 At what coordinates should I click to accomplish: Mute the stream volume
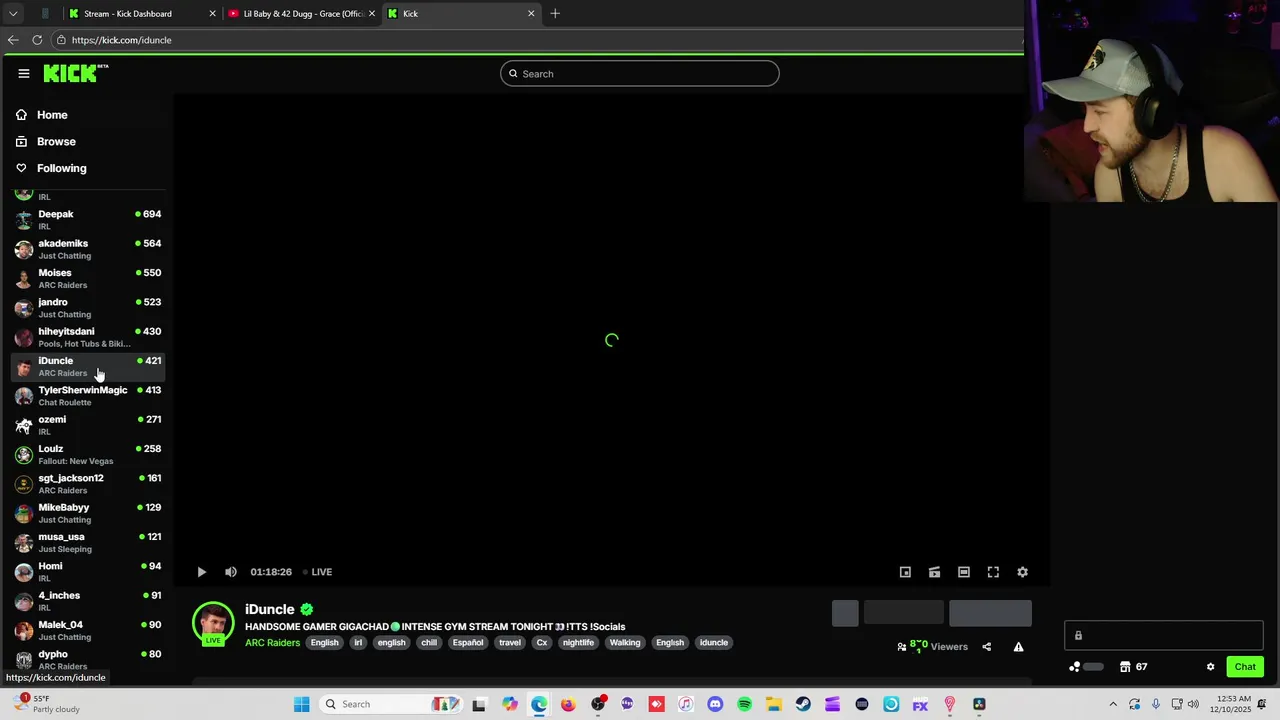pos(231,572)
